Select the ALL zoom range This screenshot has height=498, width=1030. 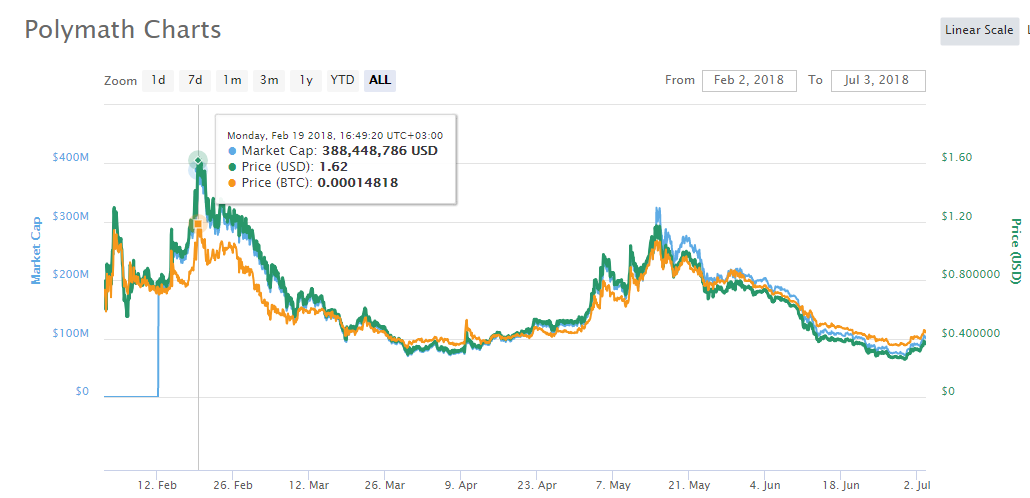[380, 81]
